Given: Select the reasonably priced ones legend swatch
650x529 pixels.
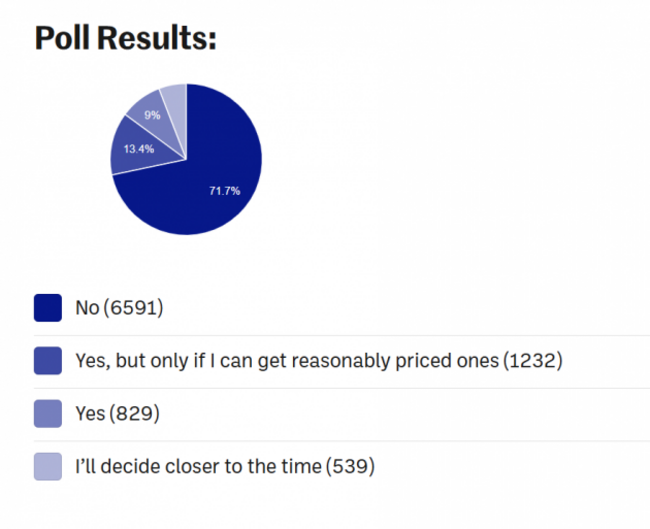Looking at the screenshot, I should tap(48, 361).
